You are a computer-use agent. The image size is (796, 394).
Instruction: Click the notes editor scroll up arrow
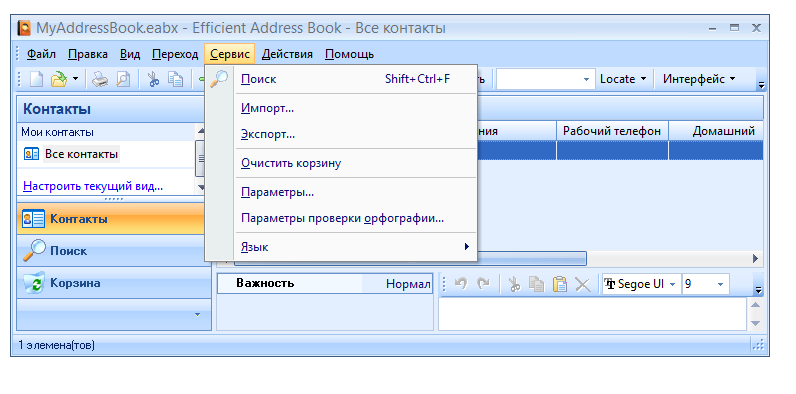755,305
